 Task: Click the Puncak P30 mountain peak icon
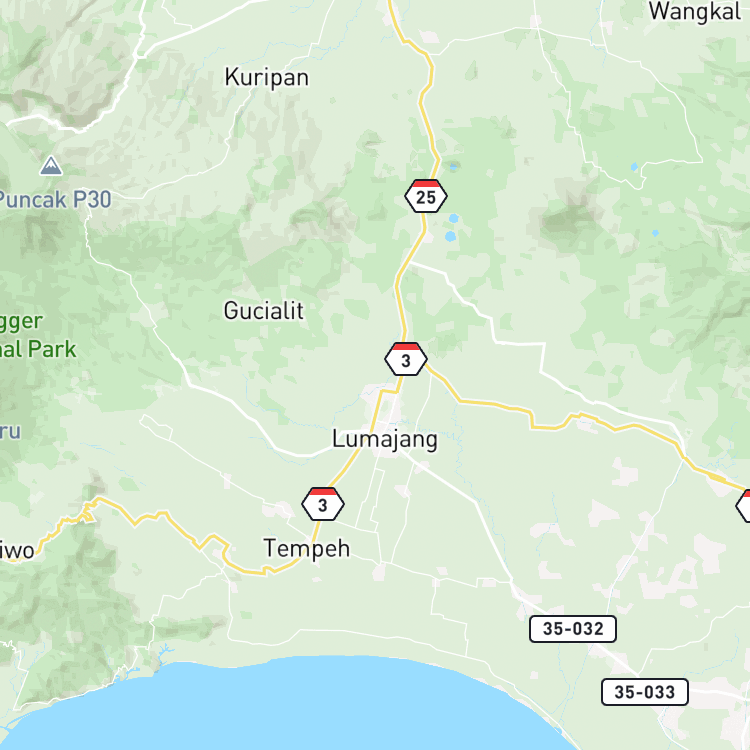tap(51, 165)
